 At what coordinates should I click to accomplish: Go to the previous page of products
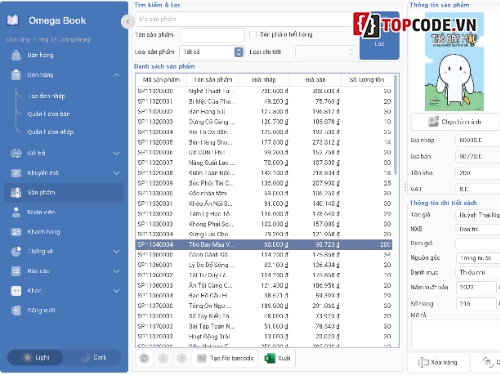click(x=163, y=358)
